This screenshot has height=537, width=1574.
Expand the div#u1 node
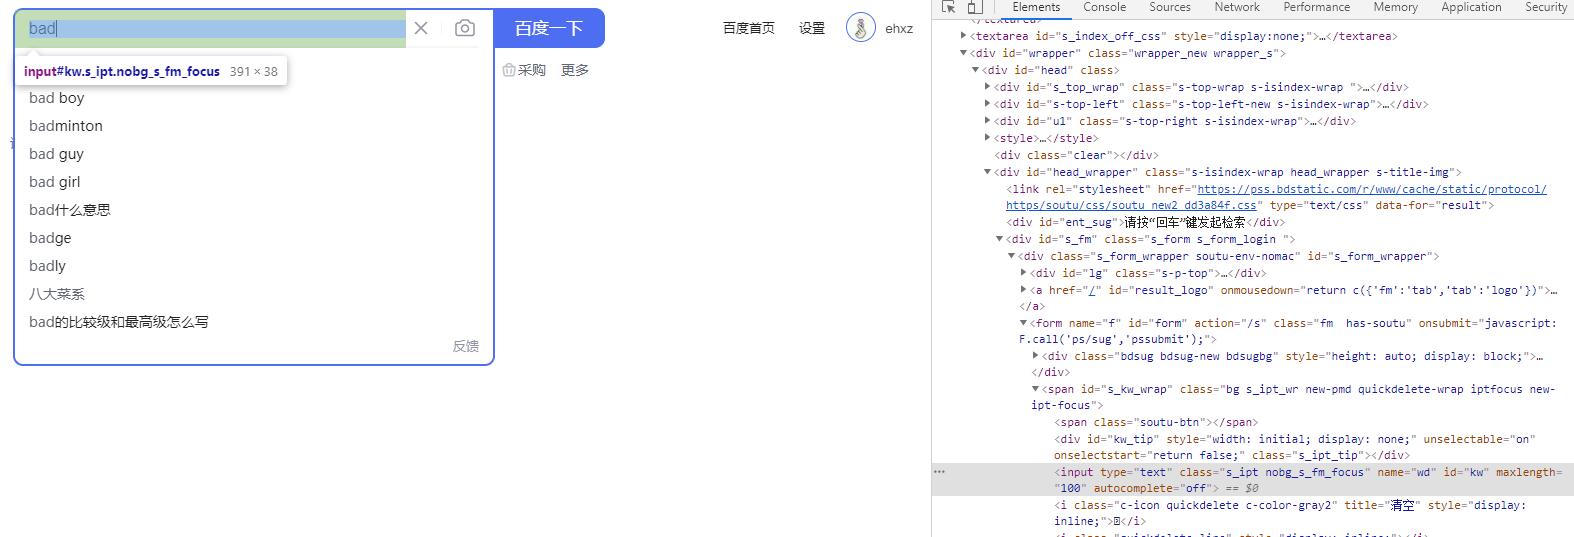point(988,121)
